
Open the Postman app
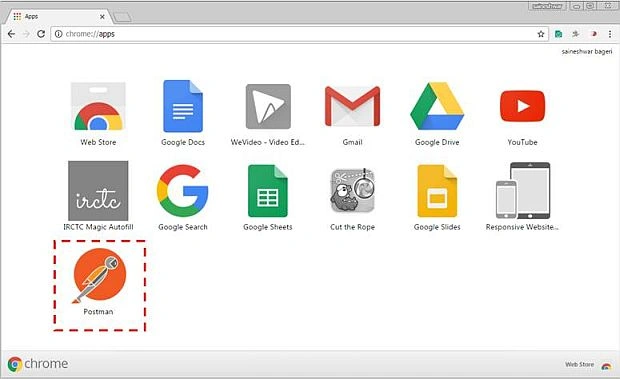(99, 276)
